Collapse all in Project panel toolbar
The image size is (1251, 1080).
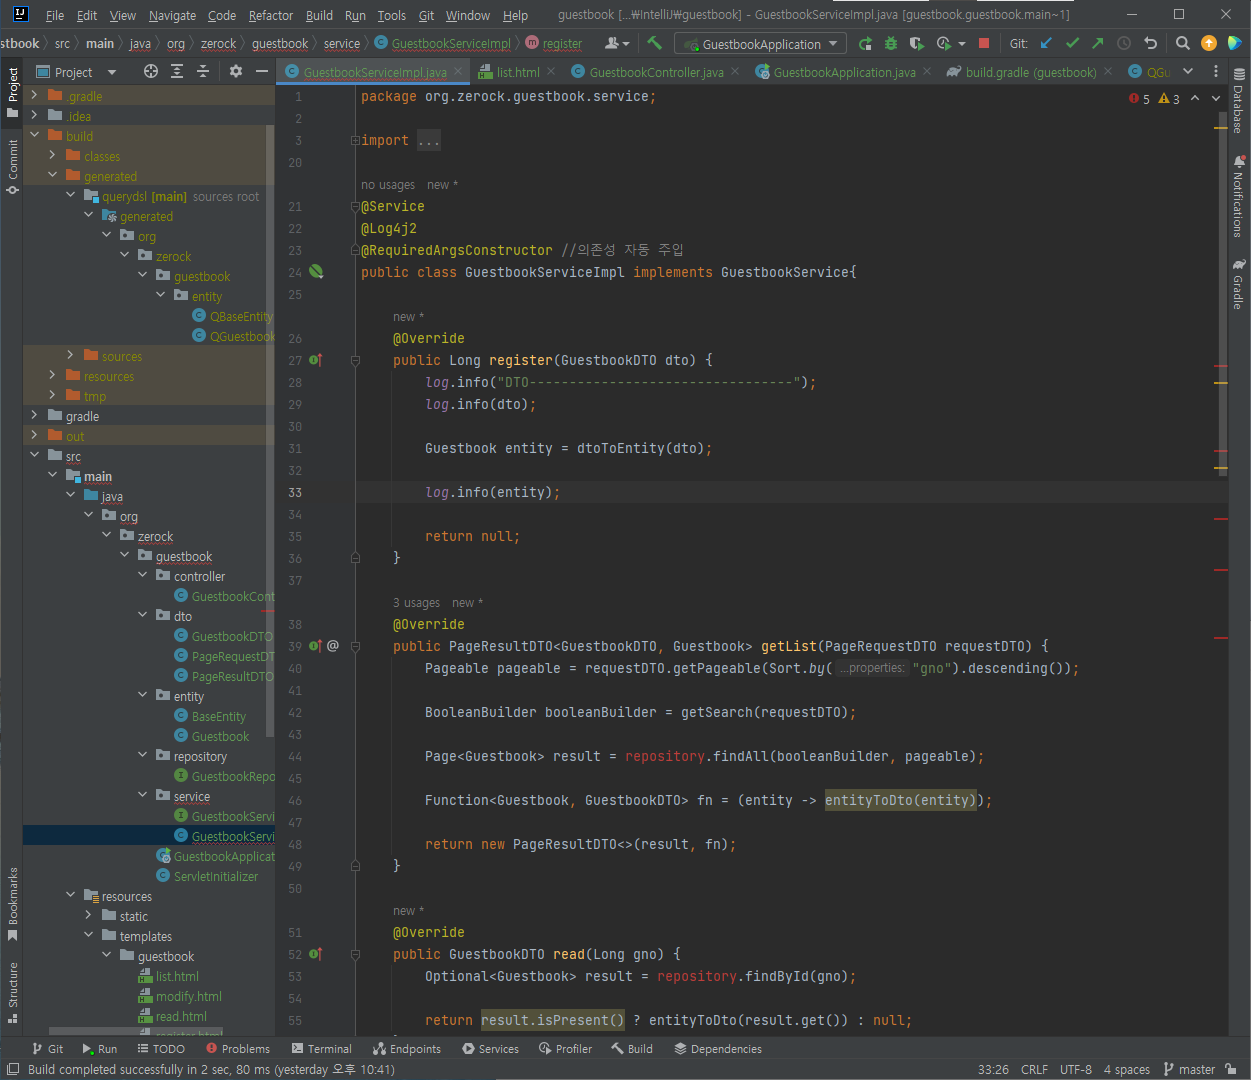(x=203, y=71)
